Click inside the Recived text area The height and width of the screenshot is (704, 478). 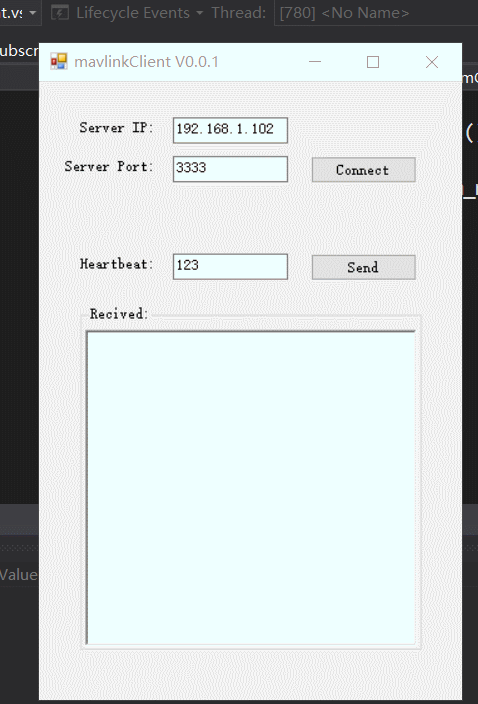(251, 488)
